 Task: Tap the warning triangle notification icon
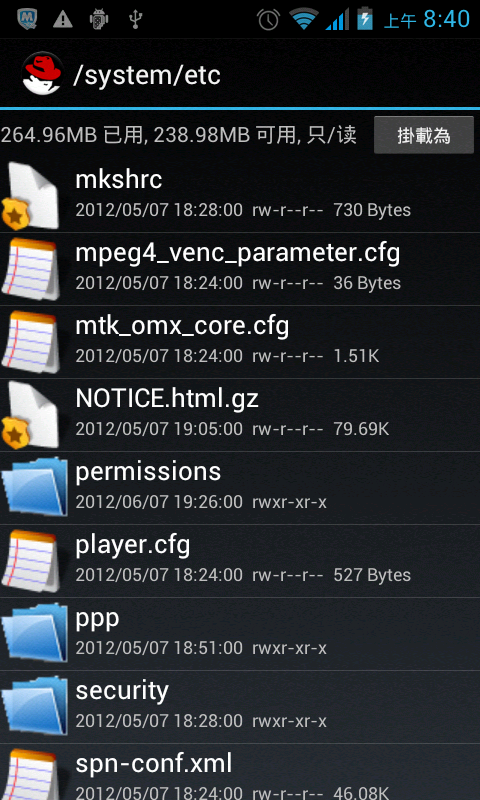click(63, 19)
